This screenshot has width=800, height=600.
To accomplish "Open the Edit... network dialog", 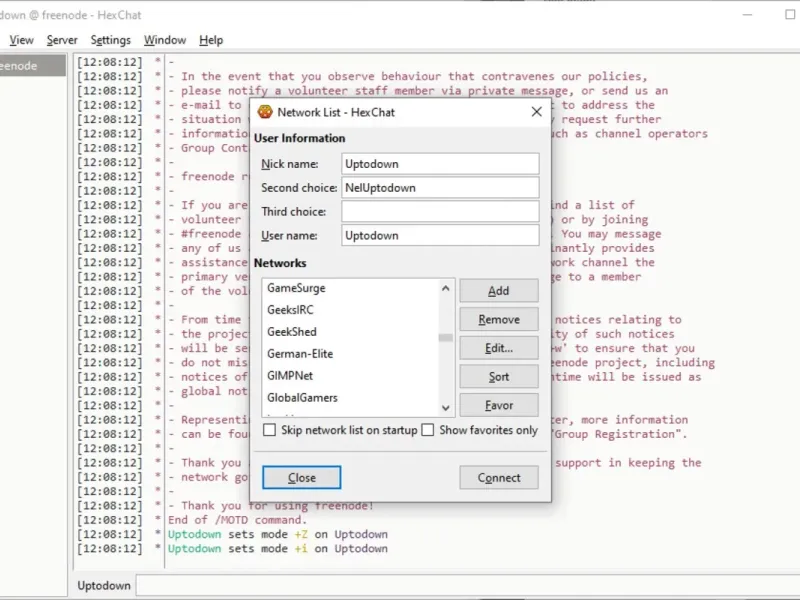I will (x=498, y=348).
